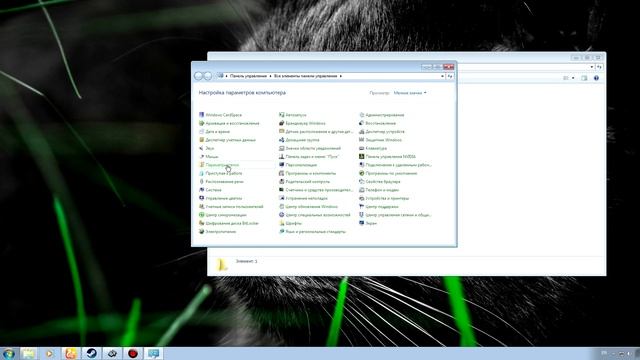Screen dimensions: 640x360
Task: Open Диспетчер устройств
Action: (382, 132)
